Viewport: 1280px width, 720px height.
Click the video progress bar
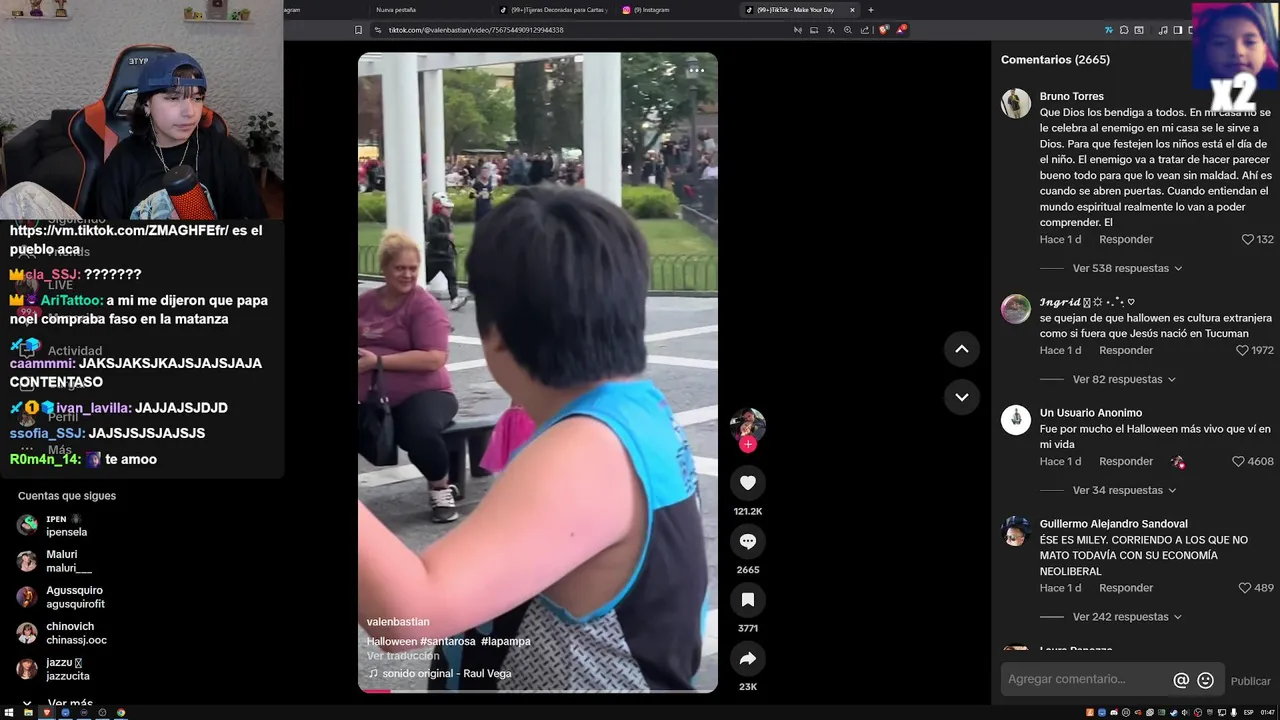tap(538, 691)
